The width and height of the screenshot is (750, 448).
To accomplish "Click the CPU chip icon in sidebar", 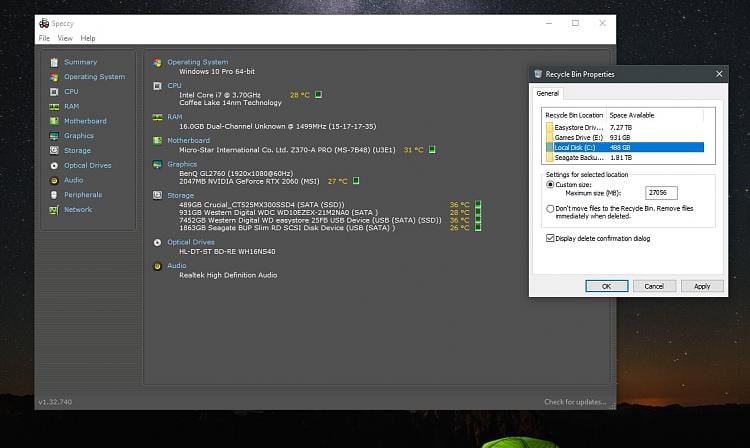I will pyautogui.click(x=54, y=92).
